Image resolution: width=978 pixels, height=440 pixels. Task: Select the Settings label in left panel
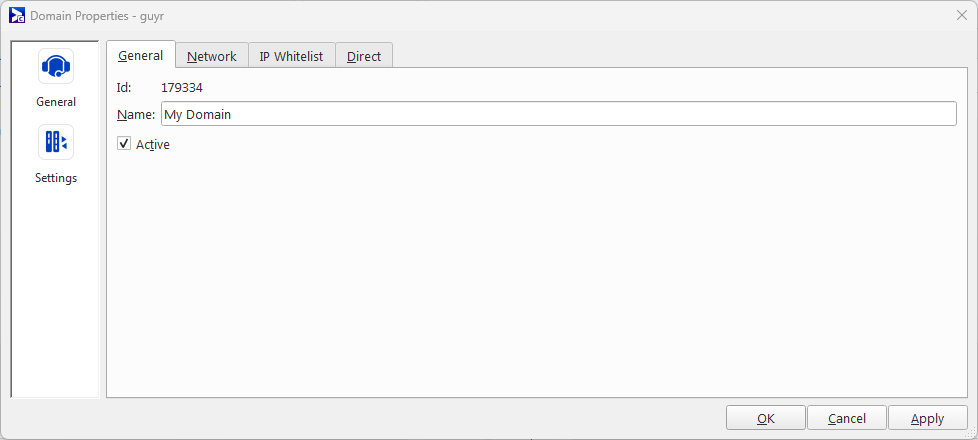(x=56, y=178)
